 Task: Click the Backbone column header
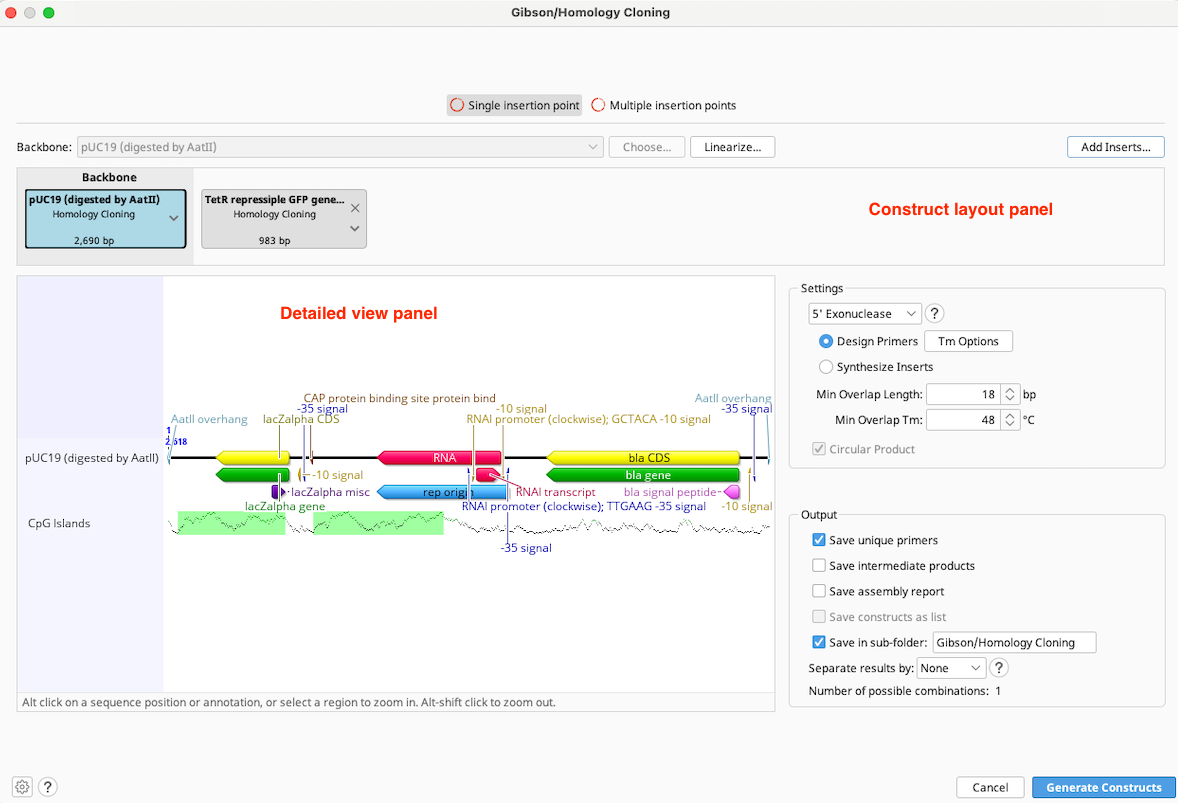coord(109,177)
